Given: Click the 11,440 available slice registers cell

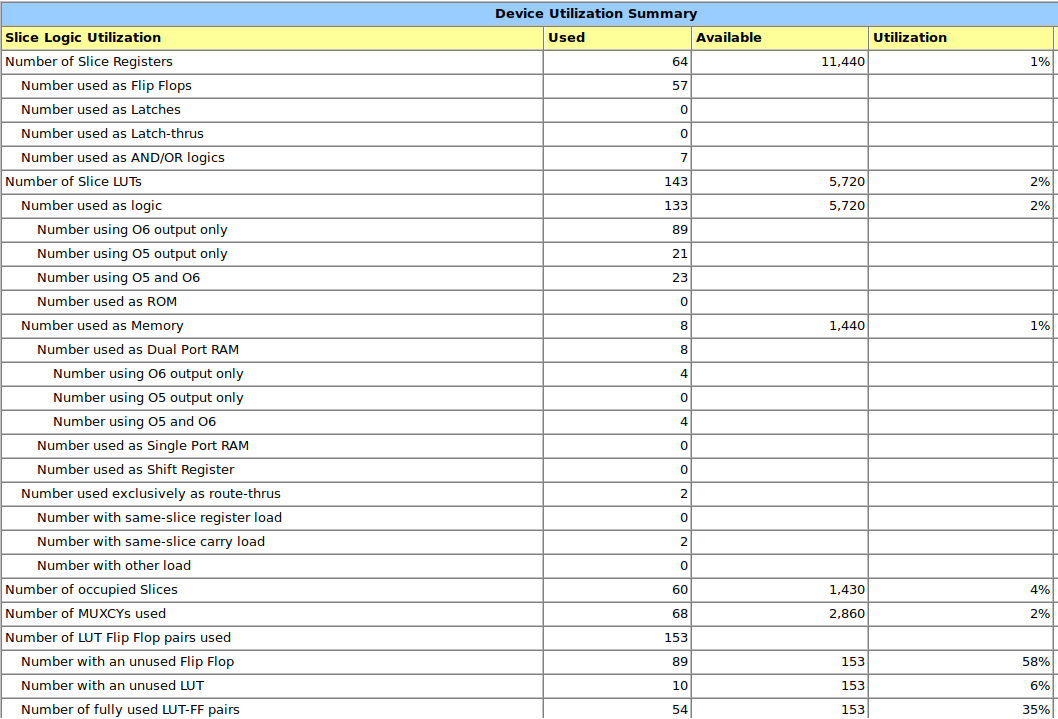Looking at the screenshot, I should (838, 62).
